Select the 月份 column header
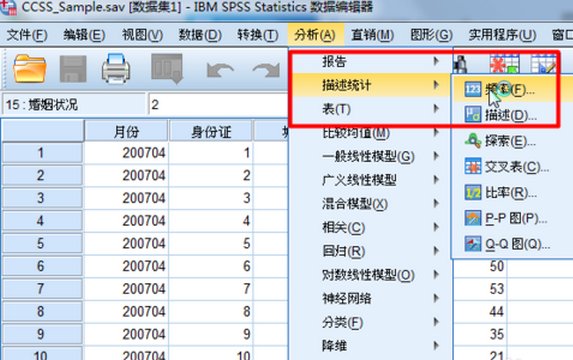 coord(126,131)
